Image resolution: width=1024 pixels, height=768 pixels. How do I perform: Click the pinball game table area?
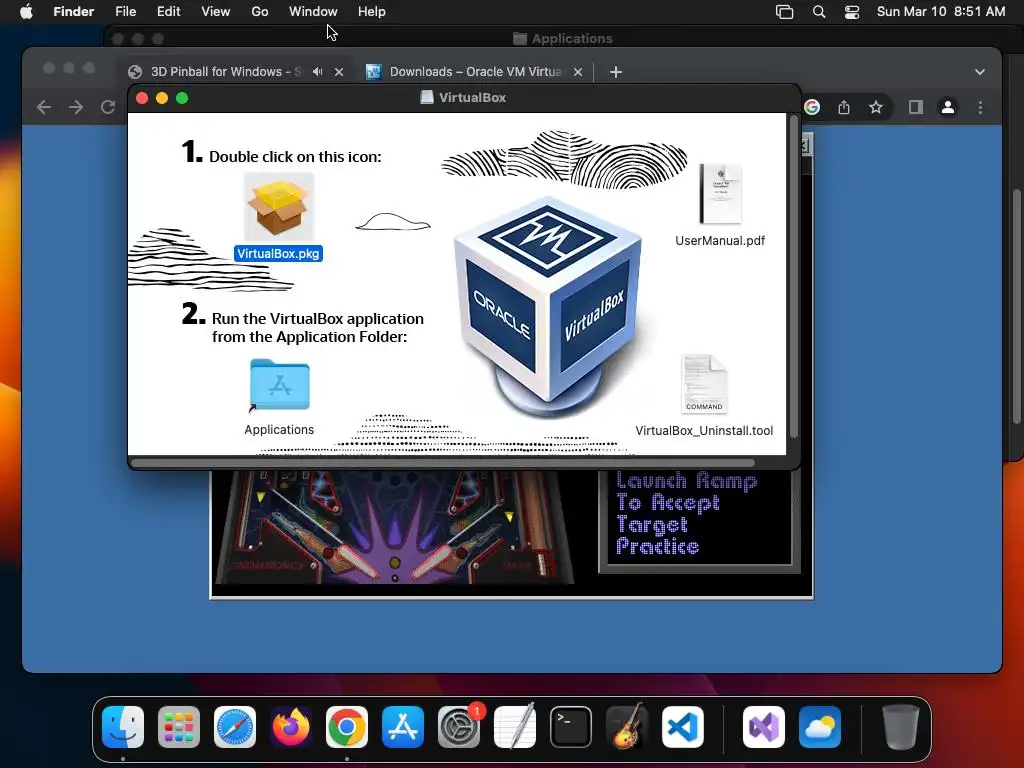pos(394,526)
